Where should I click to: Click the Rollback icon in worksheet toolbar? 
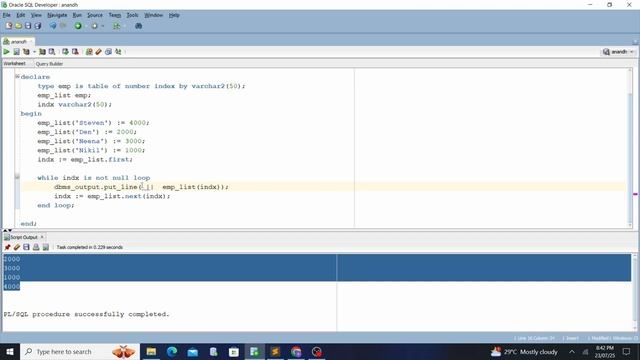[75, 52]
